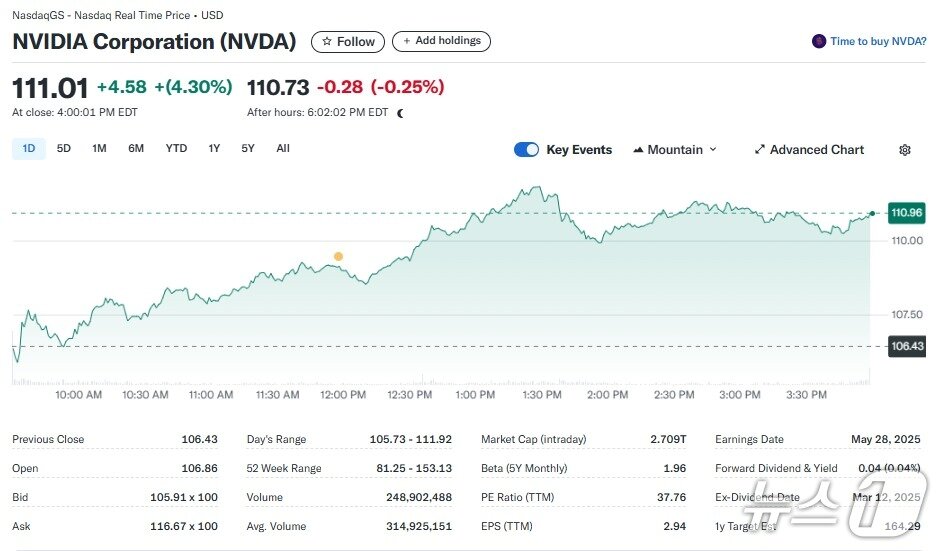Click the Open value 106.86
This screenshot has height=551, width=941.
coord(199,468)
